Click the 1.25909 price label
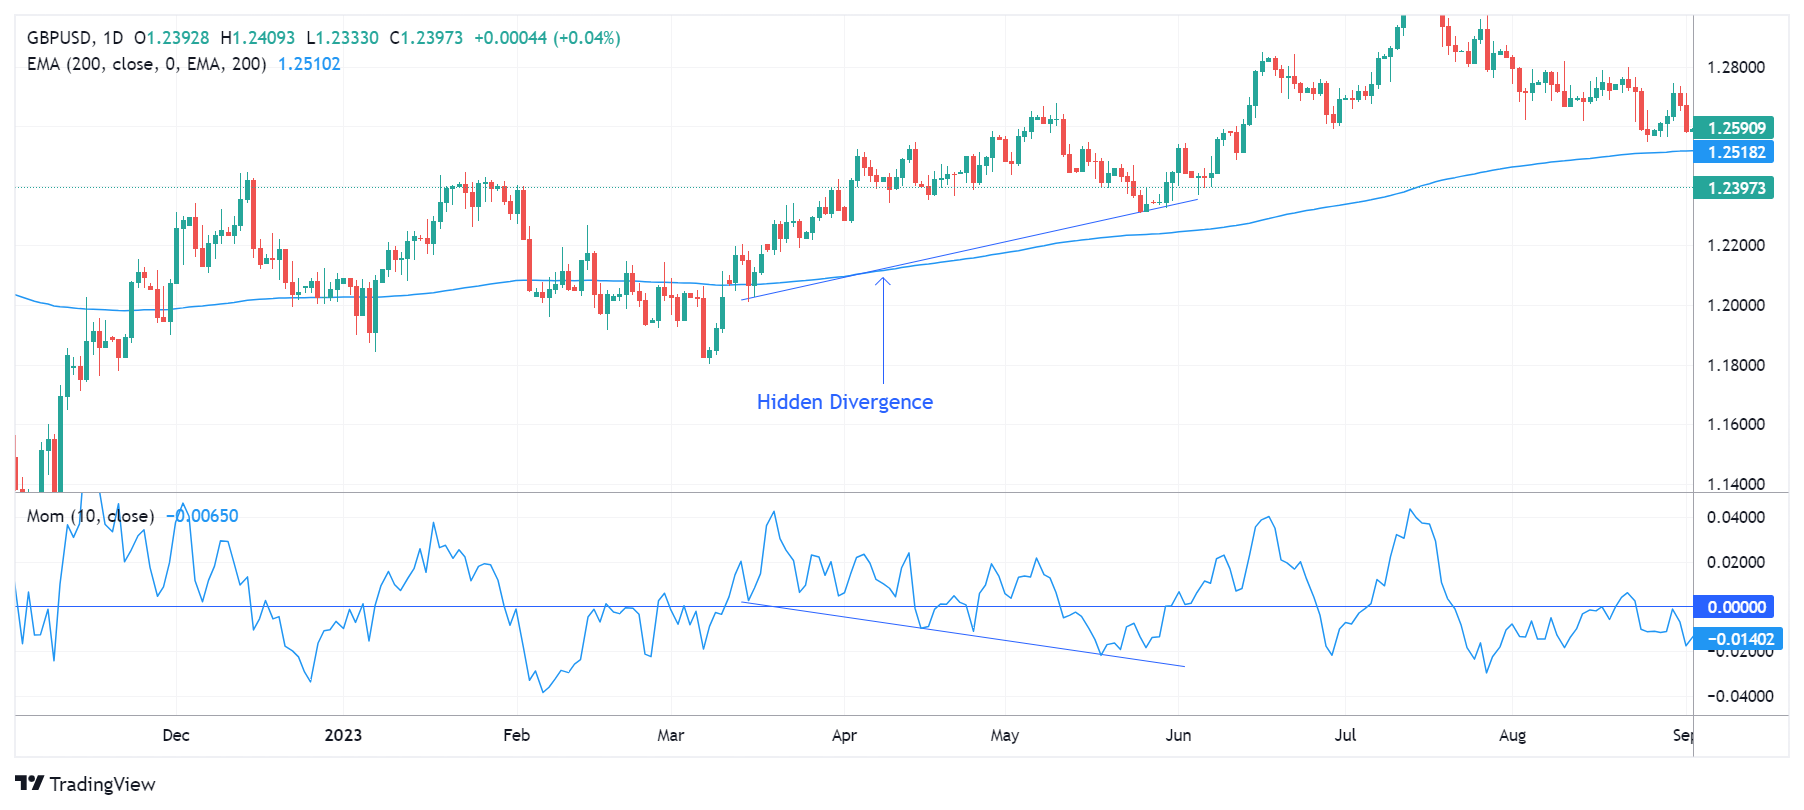 pyautogui.click(x=1734, y=128)
